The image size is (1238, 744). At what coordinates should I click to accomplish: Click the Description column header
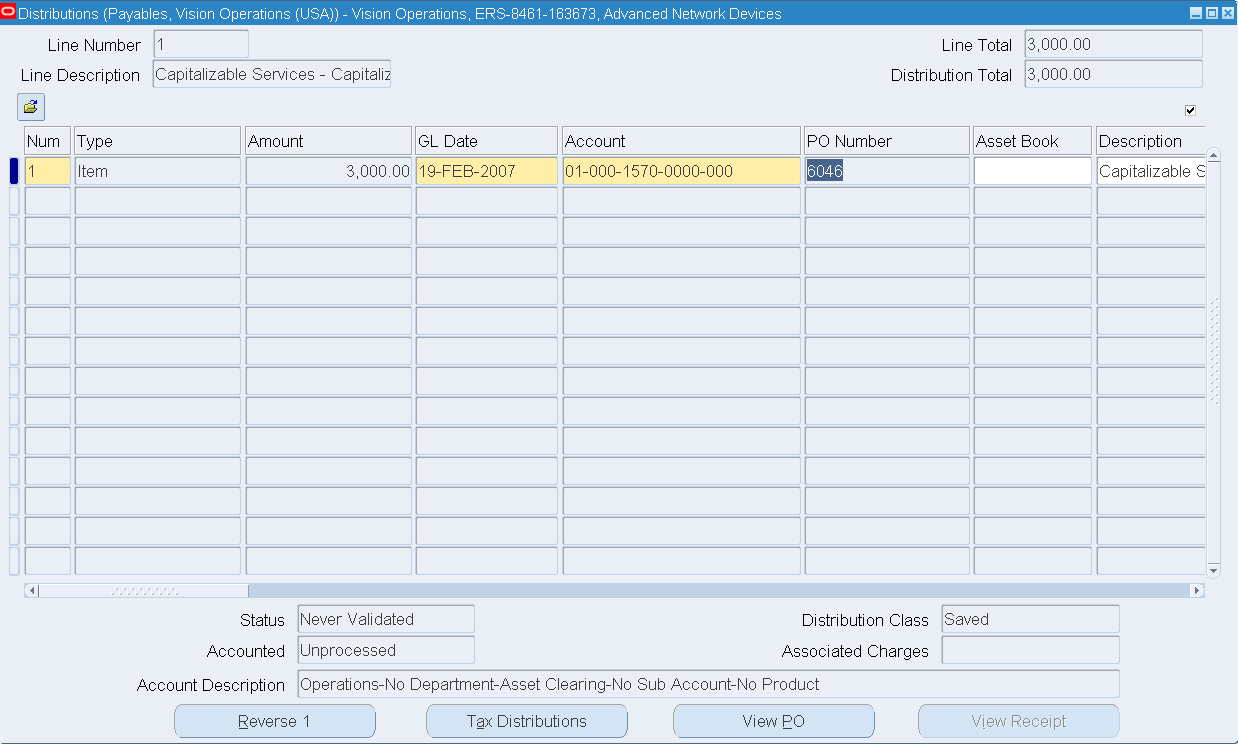(1150, 141)
